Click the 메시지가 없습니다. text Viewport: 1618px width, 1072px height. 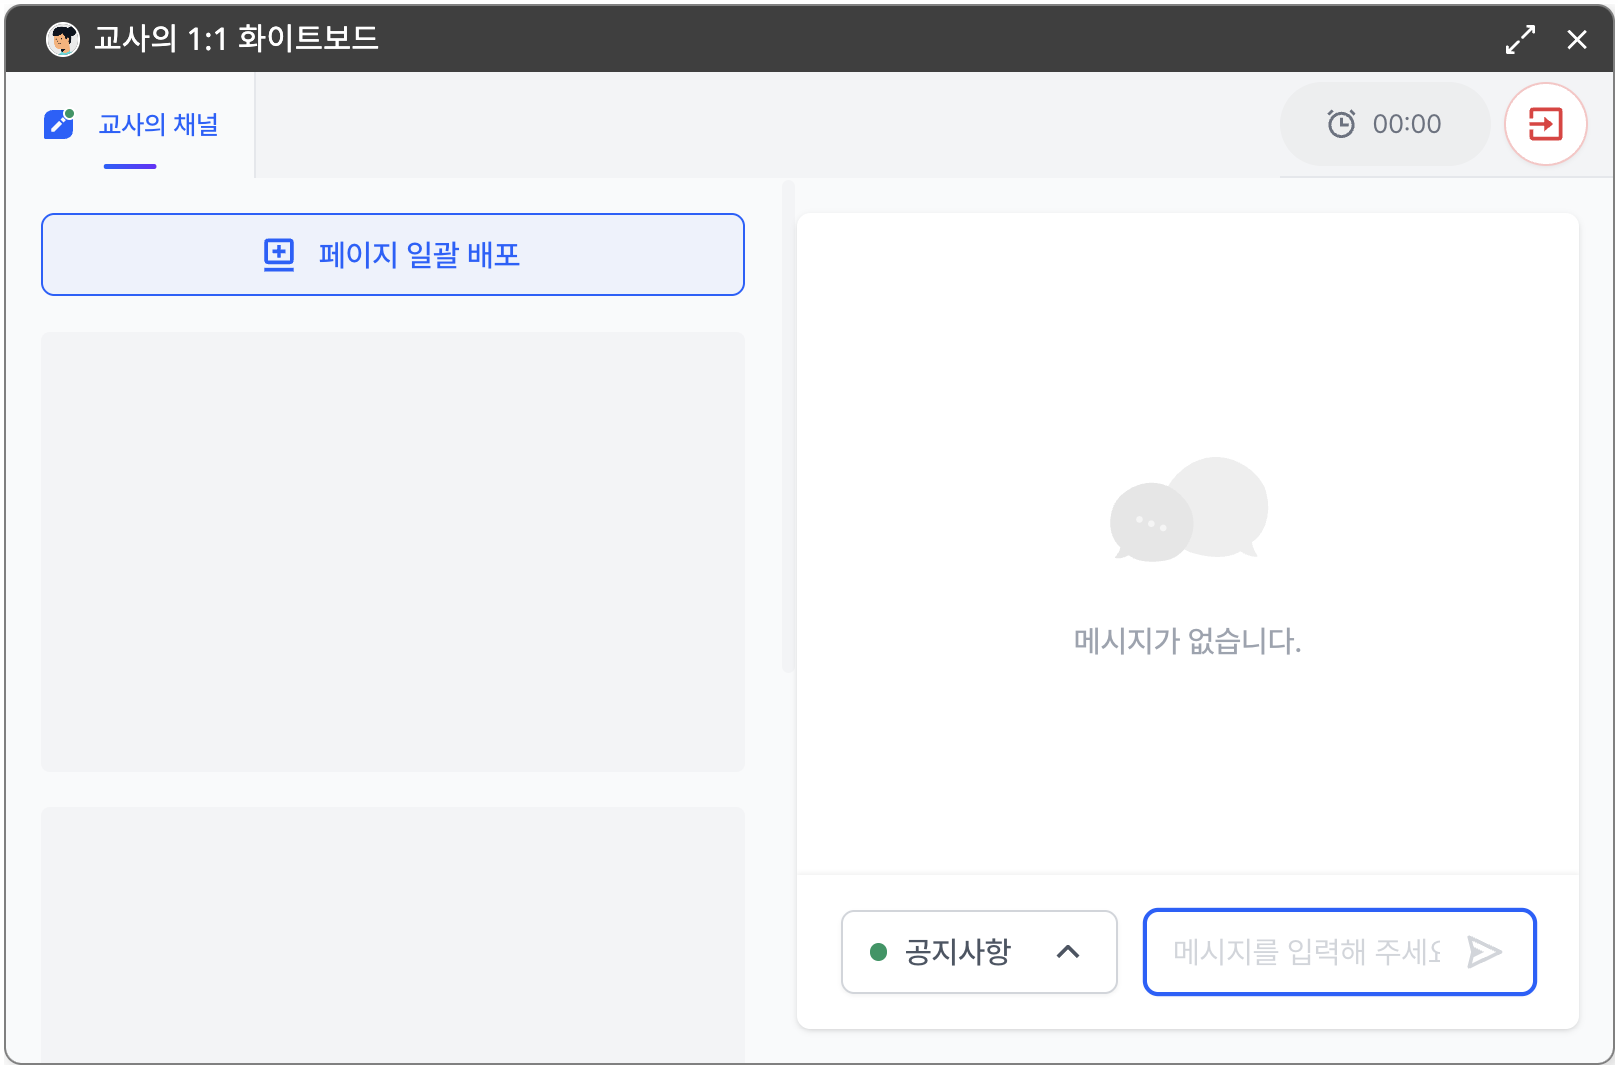[x=1188, y=640]
